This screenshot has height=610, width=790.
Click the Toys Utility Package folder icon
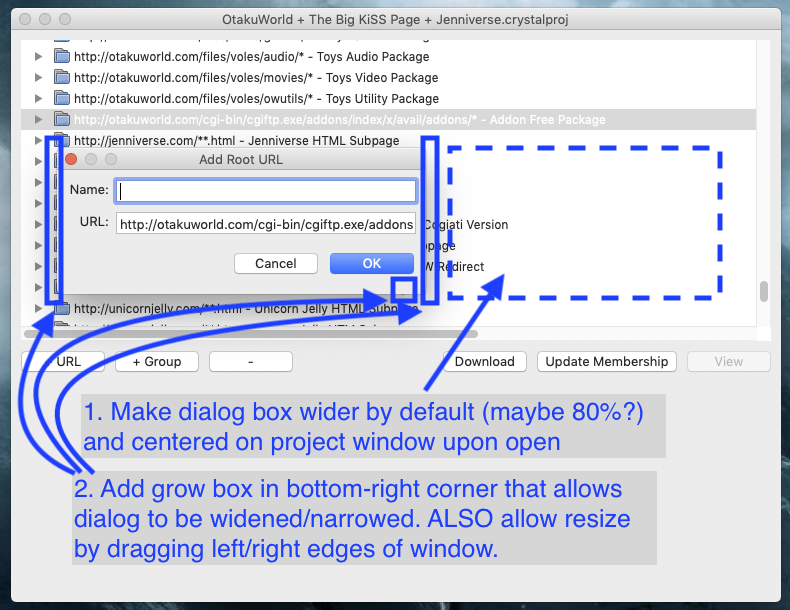click(61, 98)
